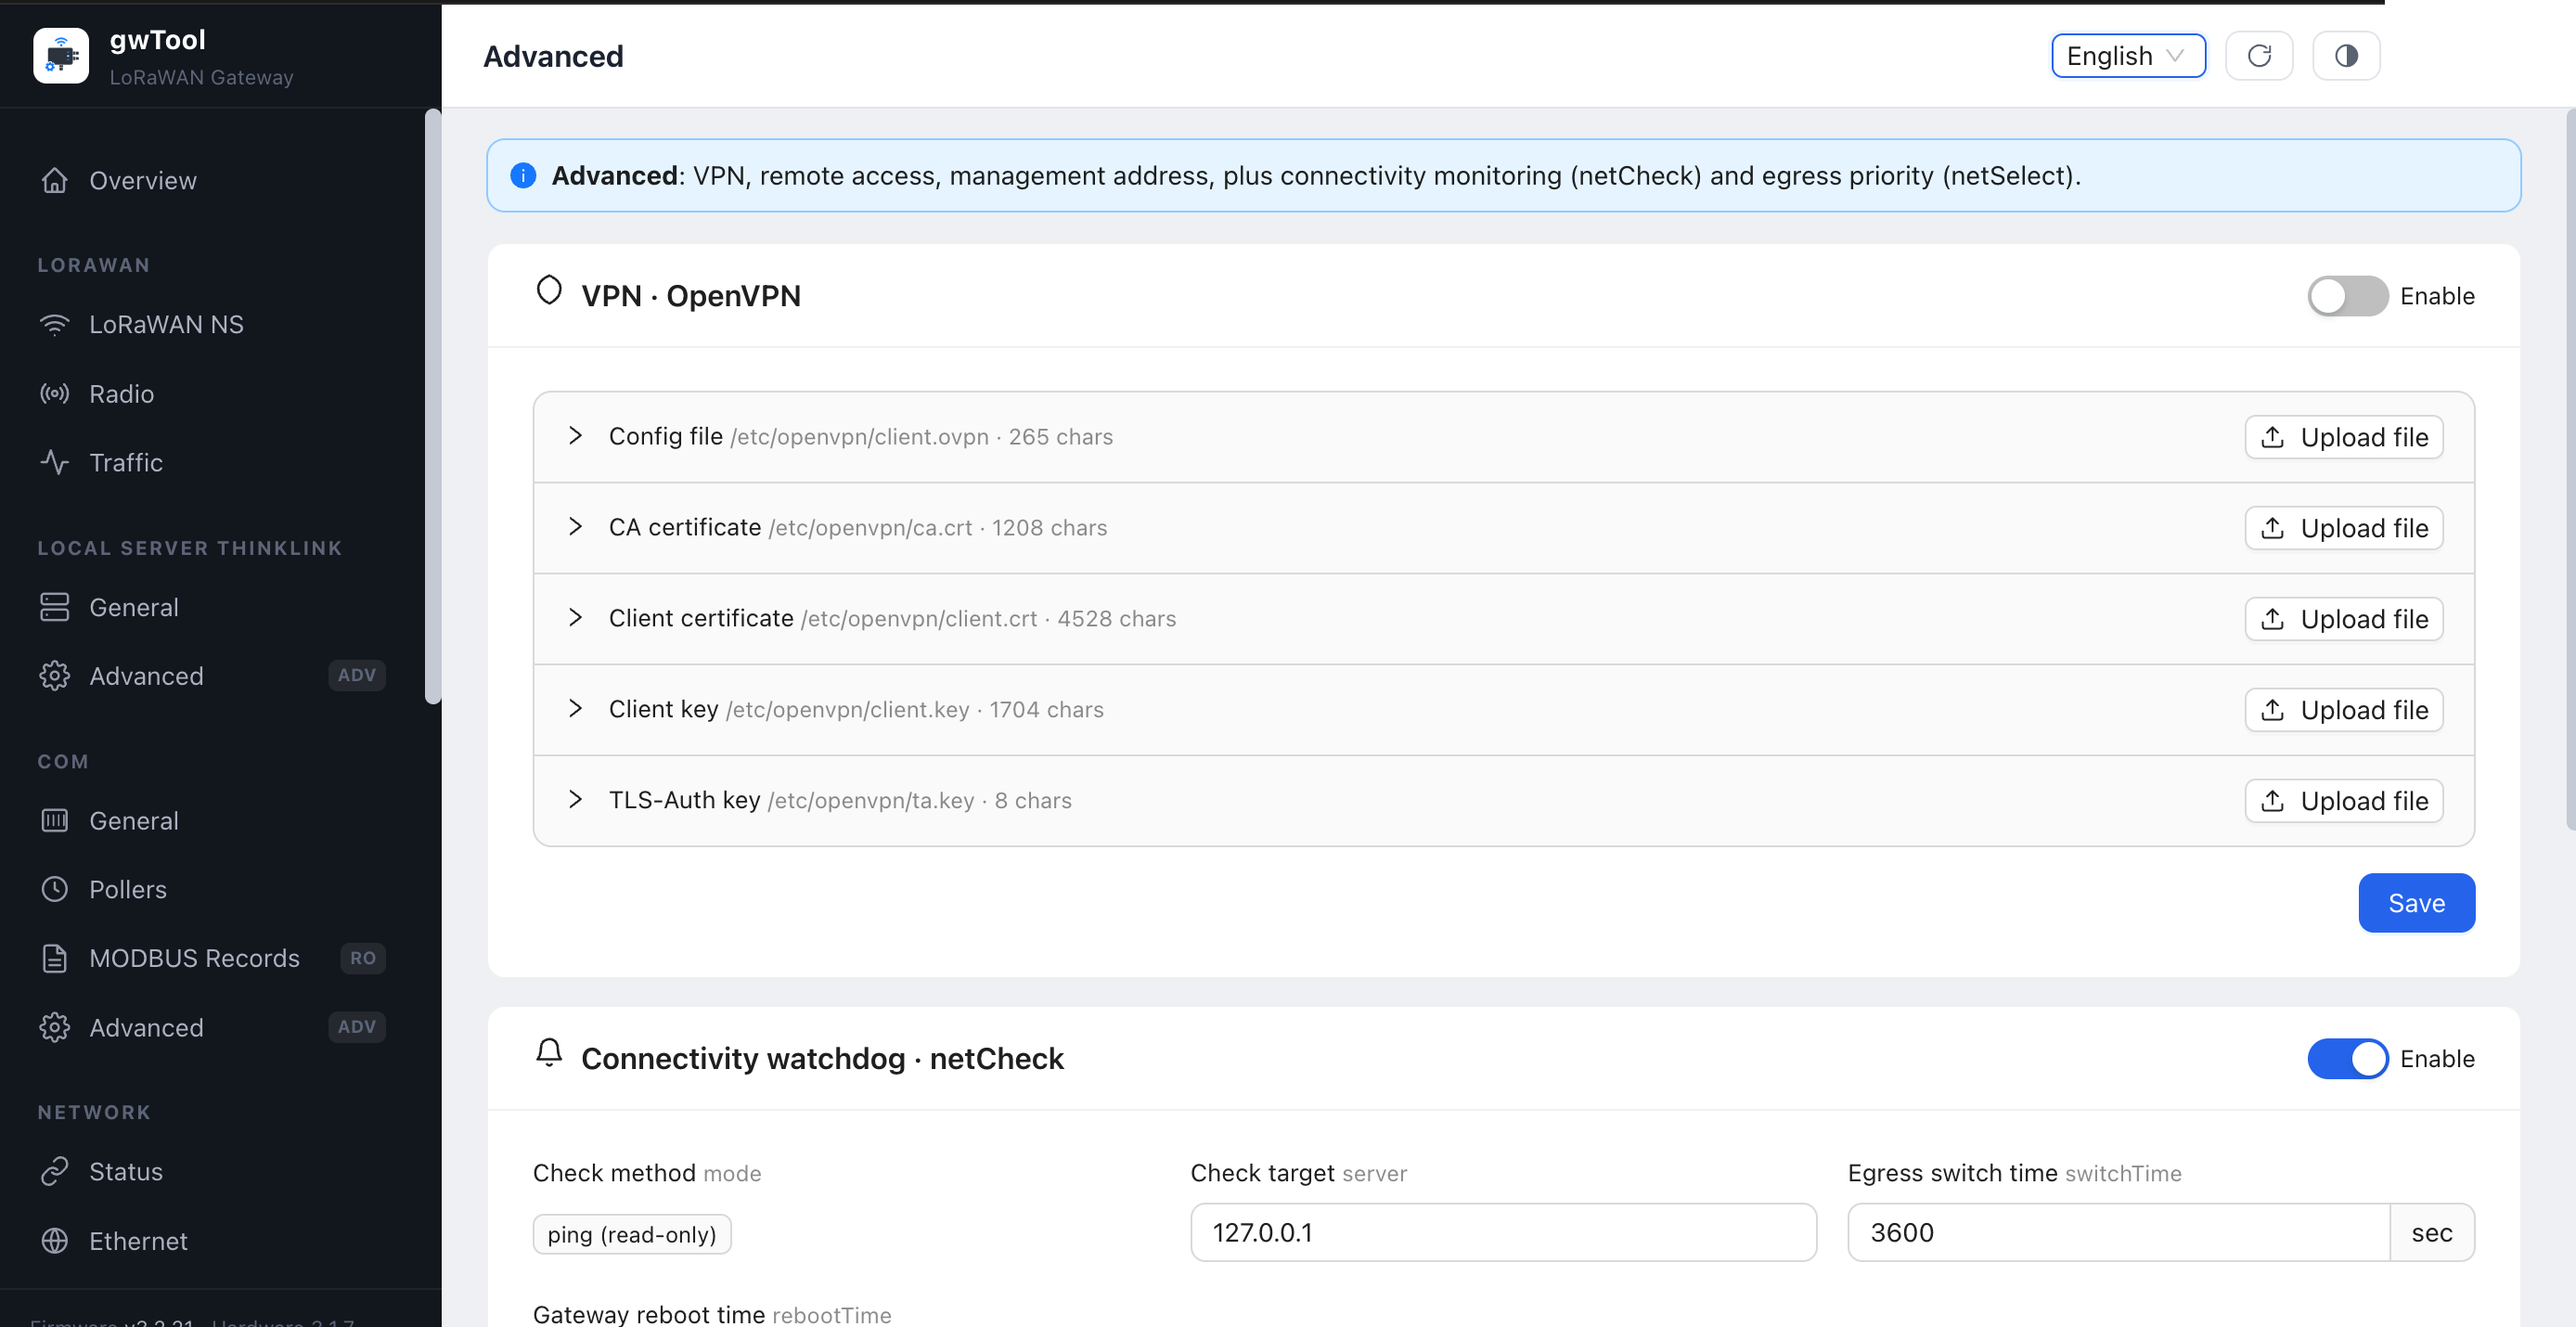Click the activity pulse icon beside Traffic
This screenshot has width=2576, height=1327.
[55, 462]
